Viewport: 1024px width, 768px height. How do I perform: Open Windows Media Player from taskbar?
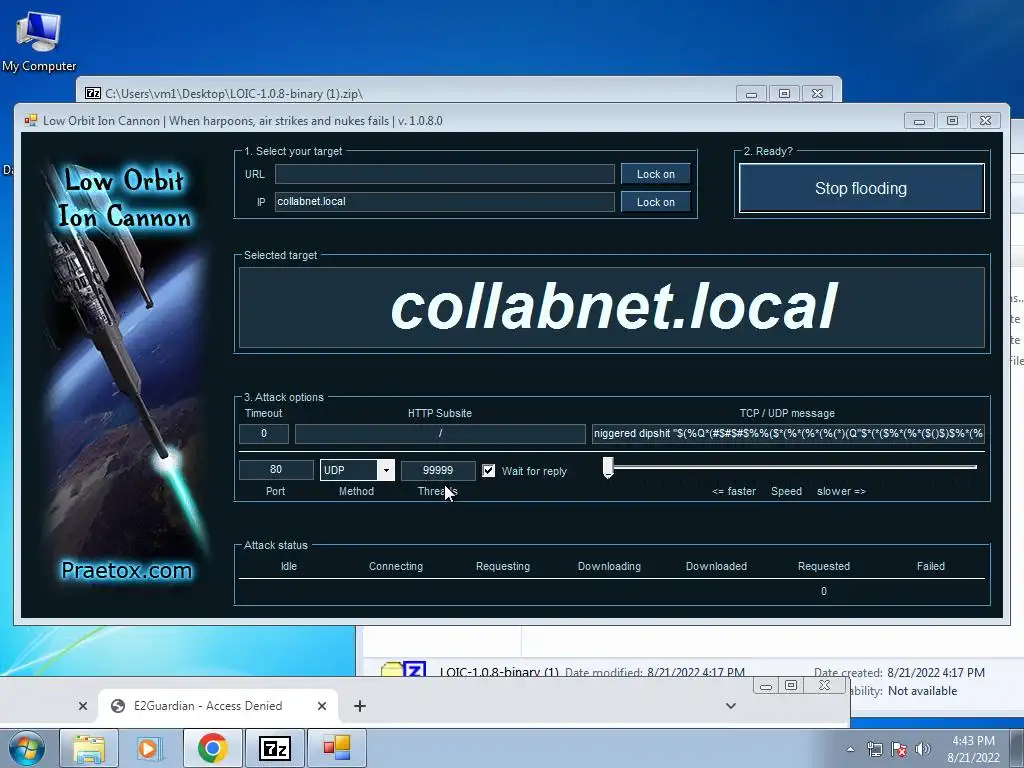click(150, 748)
